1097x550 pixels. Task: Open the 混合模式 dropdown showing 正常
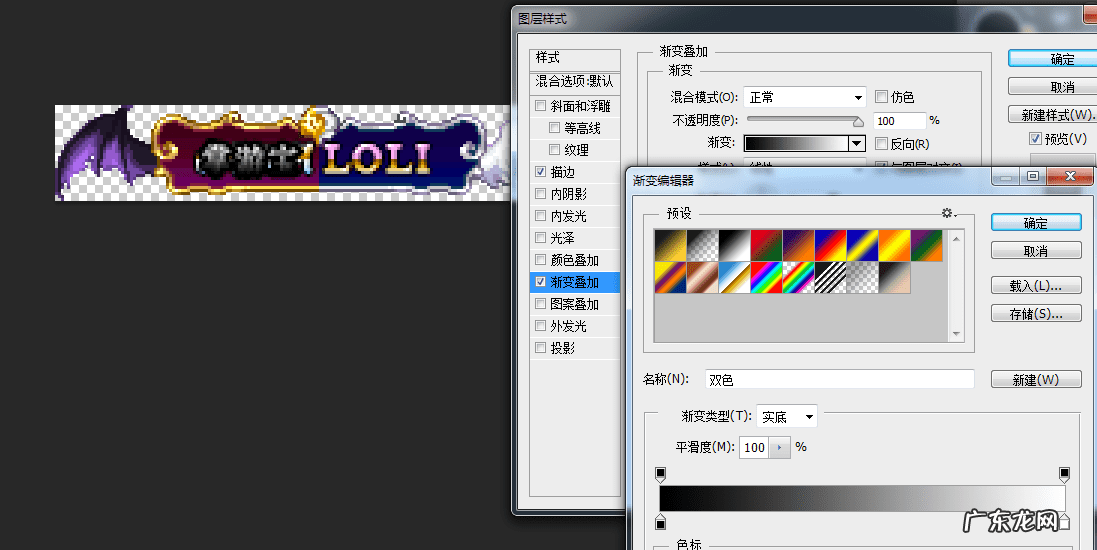click(x=805, y=97)
